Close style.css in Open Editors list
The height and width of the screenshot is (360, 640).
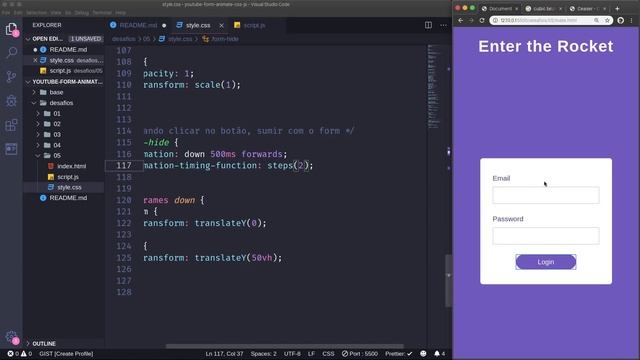click(35, 60)
